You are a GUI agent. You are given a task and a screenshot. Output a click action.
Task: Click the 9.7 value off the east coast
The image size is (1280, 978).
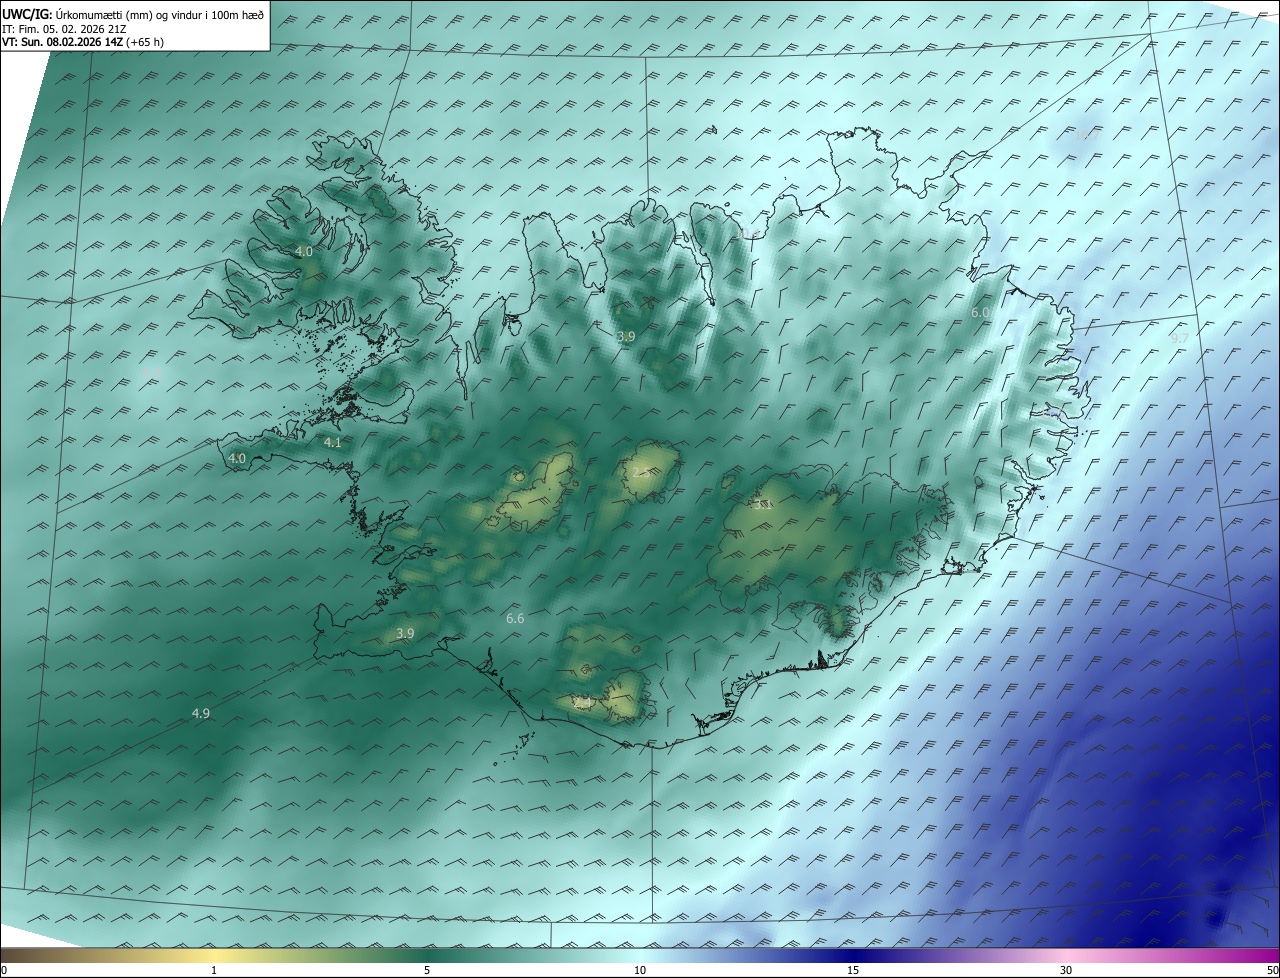click(1180, 338)
